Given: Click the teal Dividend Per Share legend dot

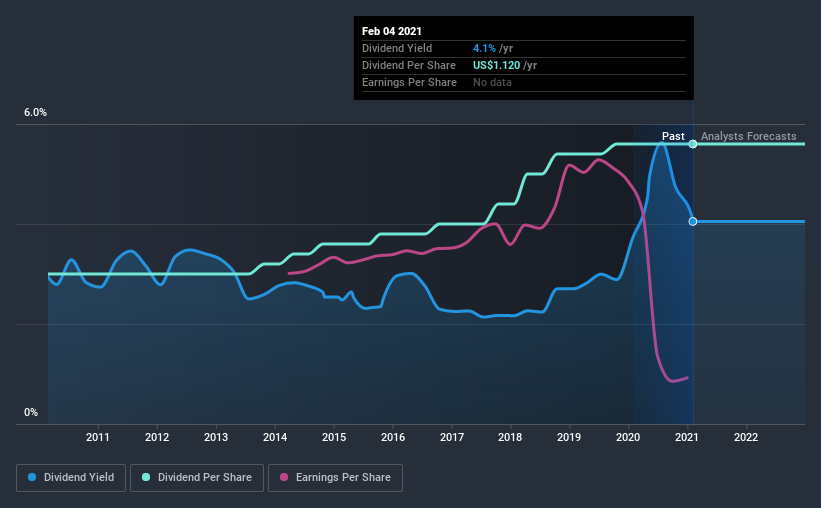Looking at the screenshot, I should coord(146,477).
